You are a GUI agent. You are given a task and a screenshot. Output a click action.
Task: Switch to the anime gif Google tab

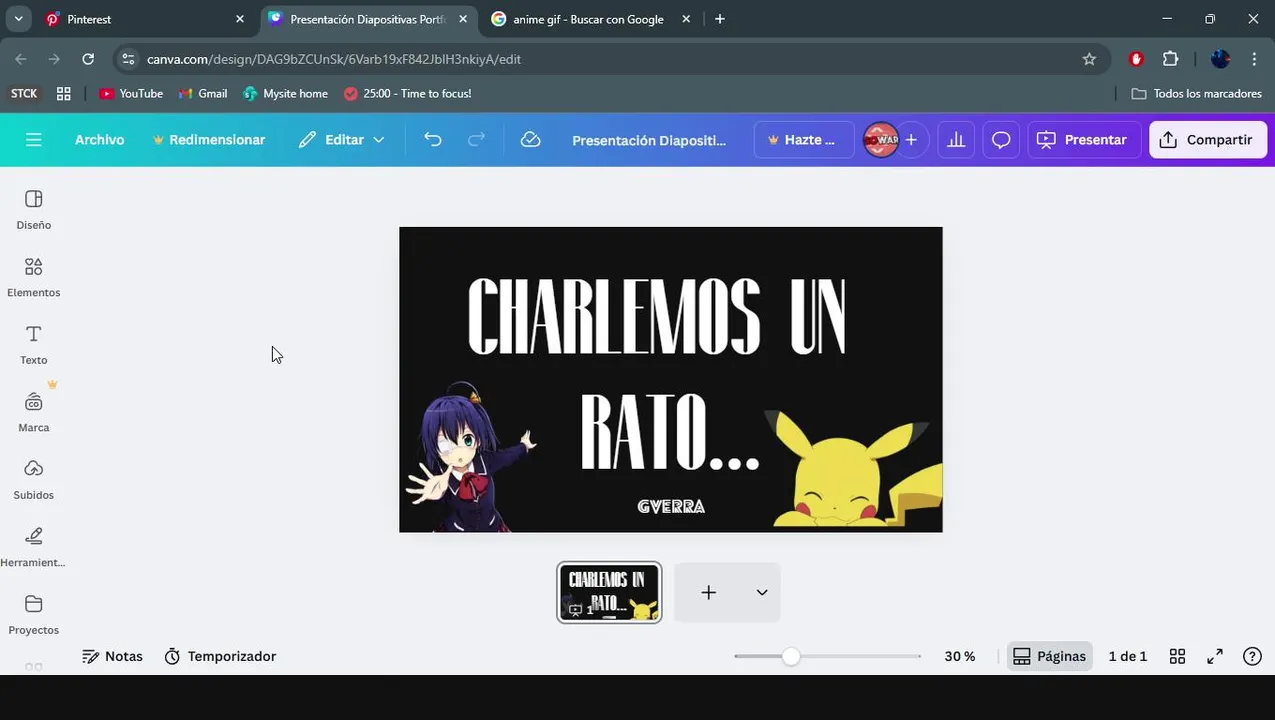pyautogui.click(x=590, y=19)
